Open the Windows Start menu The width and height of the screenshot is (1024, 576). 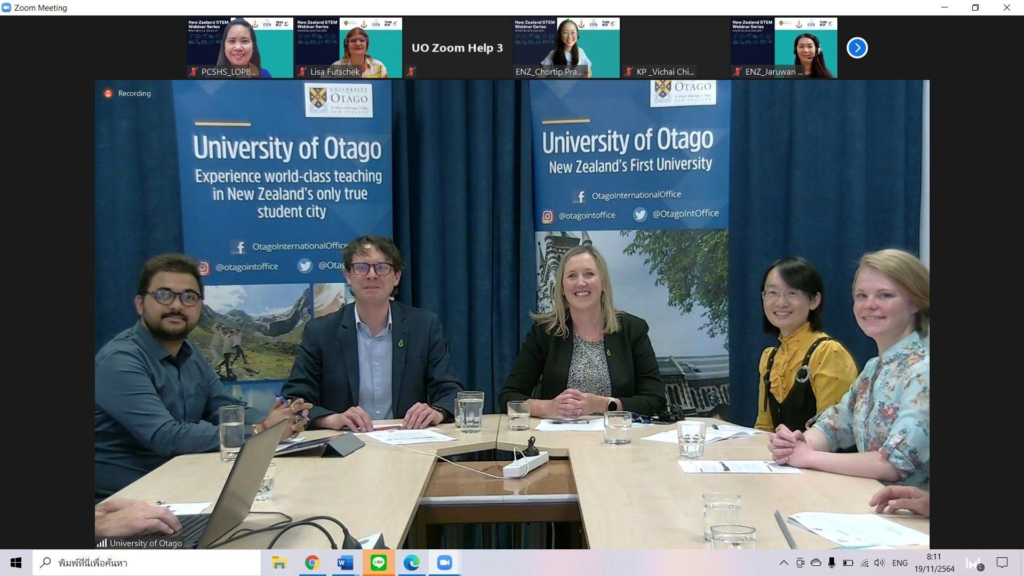point(16,562)
